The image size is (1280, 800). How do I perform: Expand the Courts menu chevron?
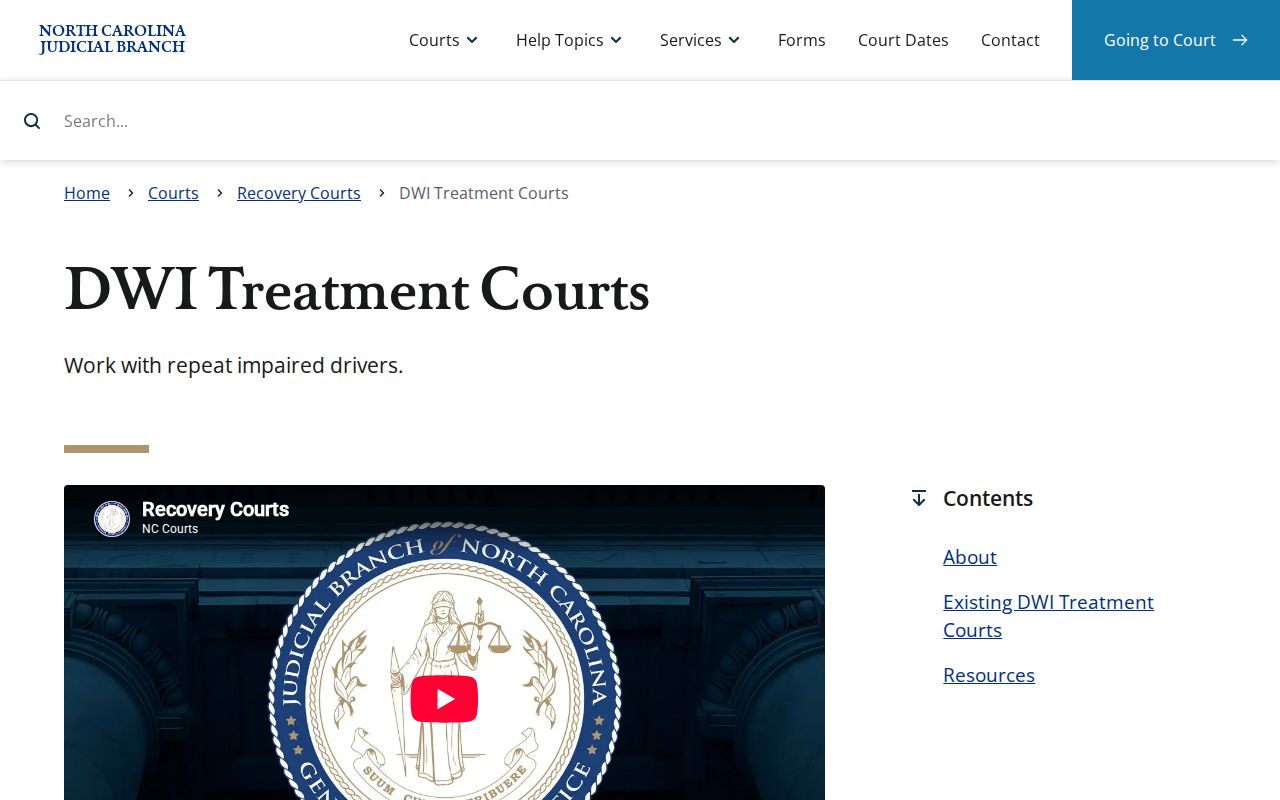(x=472, y=40)
